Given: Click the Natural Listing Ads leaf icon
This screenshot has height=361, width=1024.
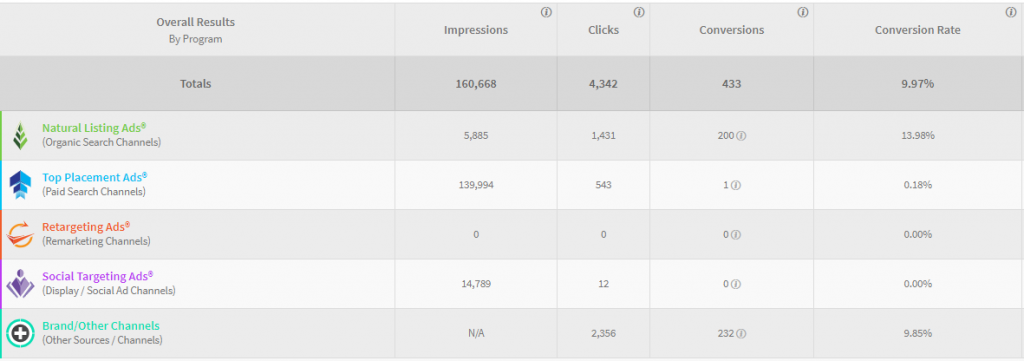Looking at the screenshot, I should tap(20, 135).
